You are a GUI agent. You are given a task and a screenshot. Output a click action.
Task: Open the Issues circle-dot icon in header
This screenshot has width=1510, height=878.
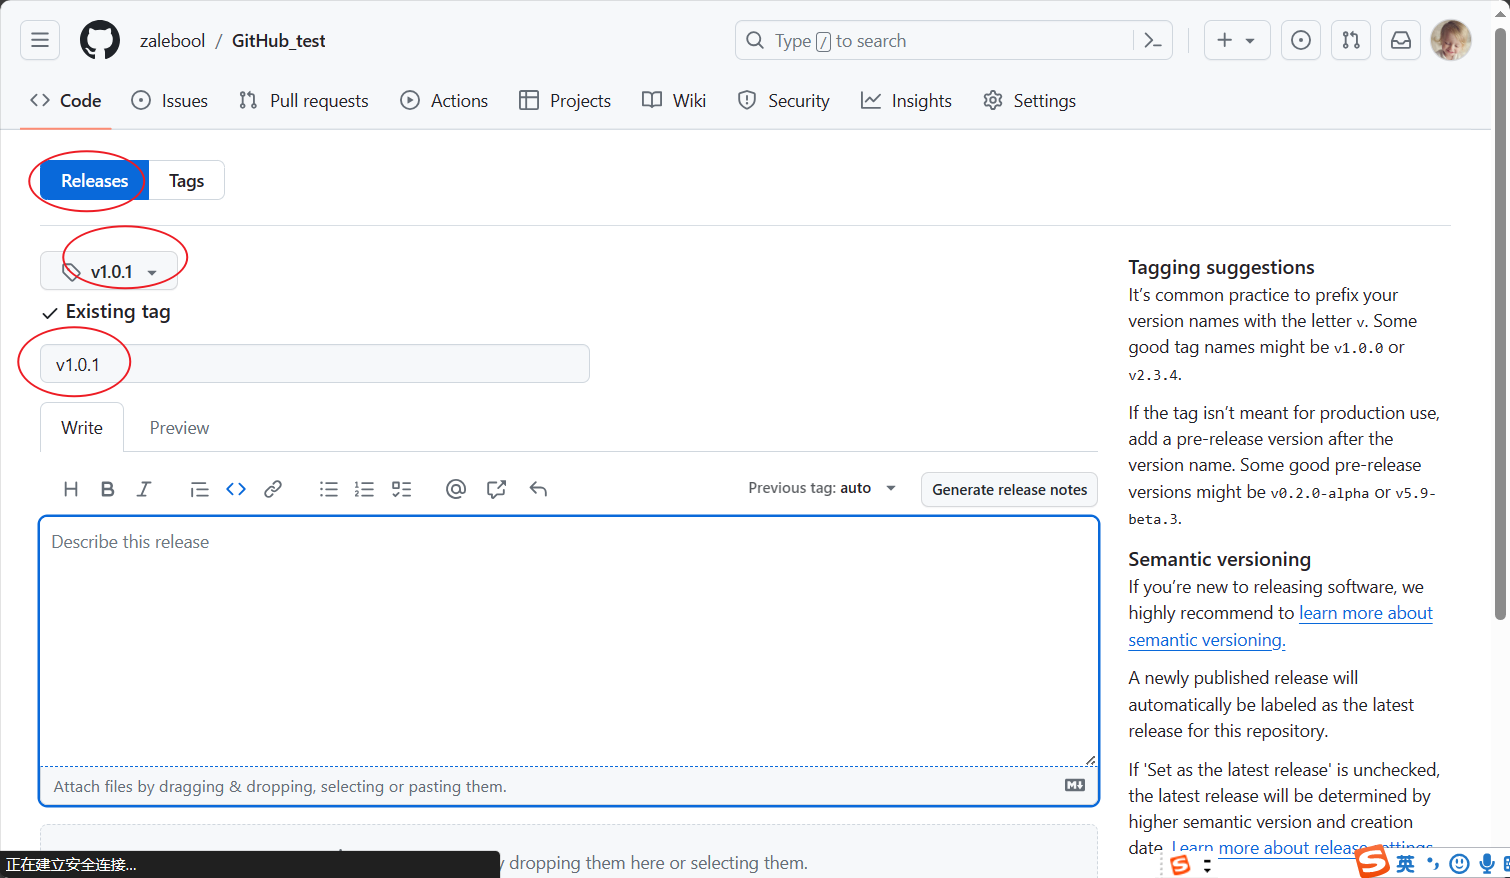1300,40
